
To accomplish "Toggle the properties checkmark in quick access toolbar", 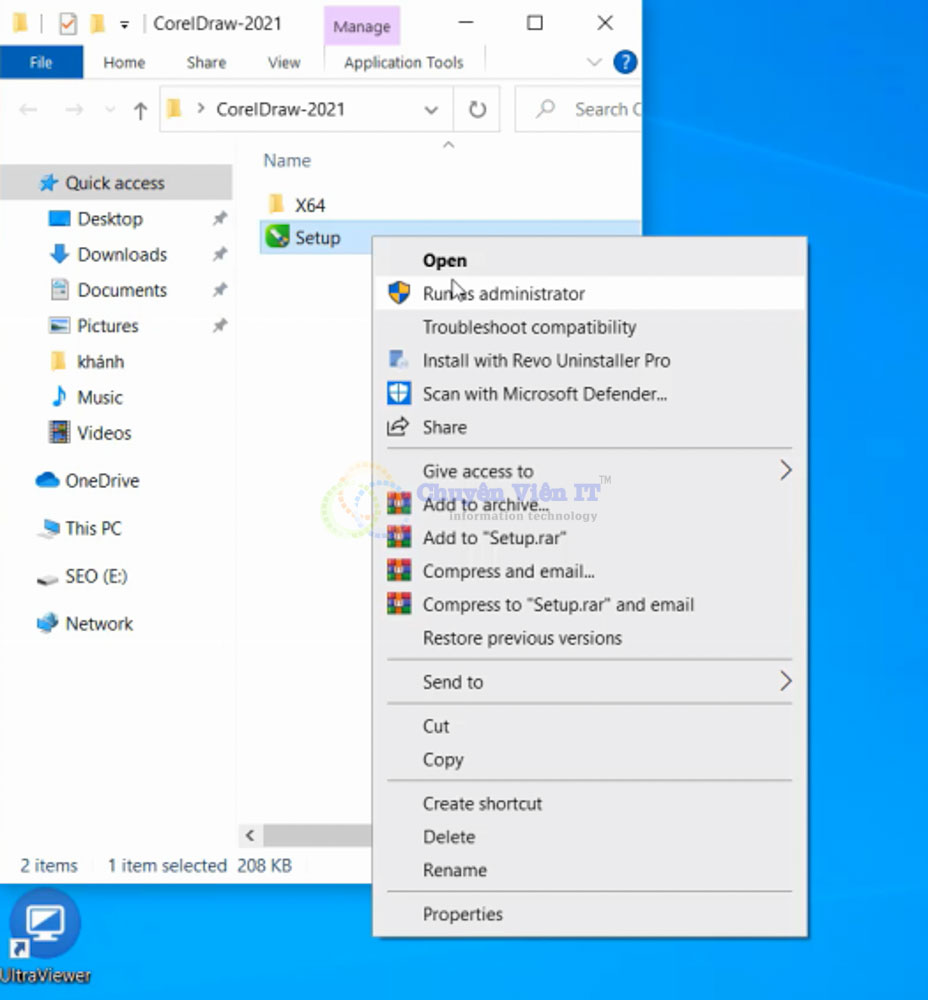I will 67,23.
